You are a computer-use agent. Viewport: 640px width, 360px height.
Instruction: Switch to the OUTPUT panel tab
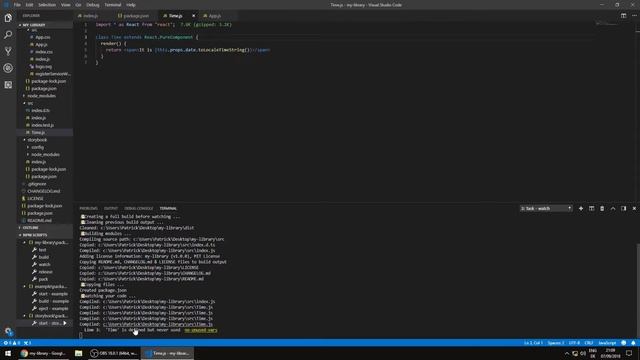click(111, 209)
